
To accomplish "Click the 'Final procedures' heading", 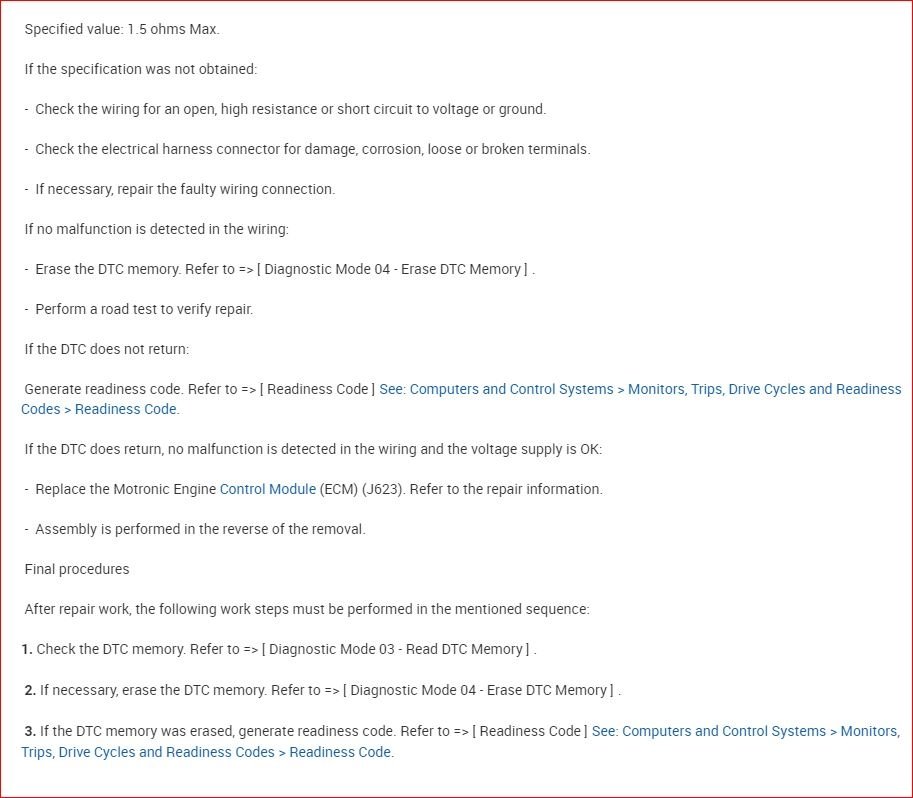I will [x=77, y=569].
